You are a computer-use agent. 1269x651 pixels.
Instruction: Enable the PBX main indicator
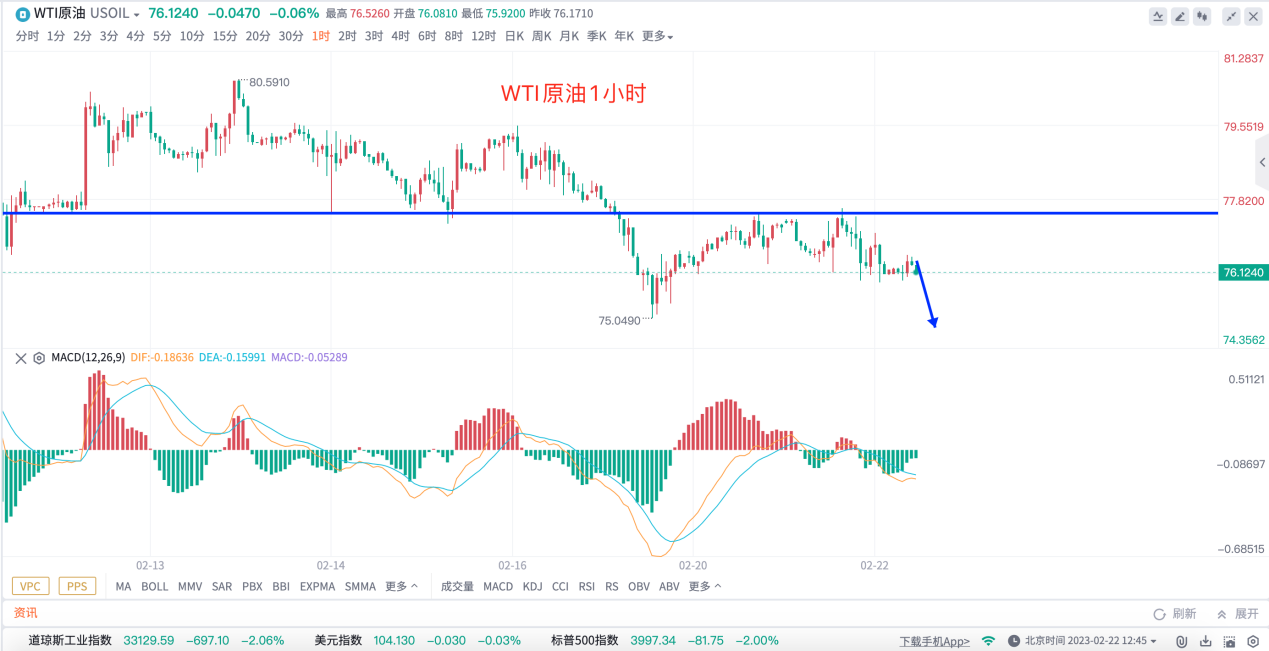click(252, 586)
